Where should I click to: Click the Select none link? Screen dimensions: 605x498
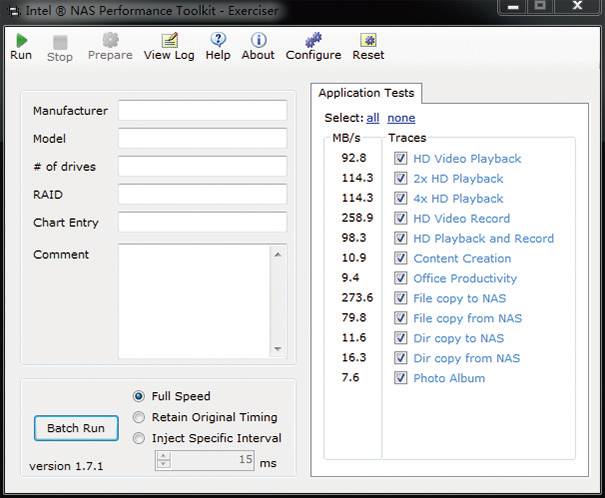click(x=401, y=118)
